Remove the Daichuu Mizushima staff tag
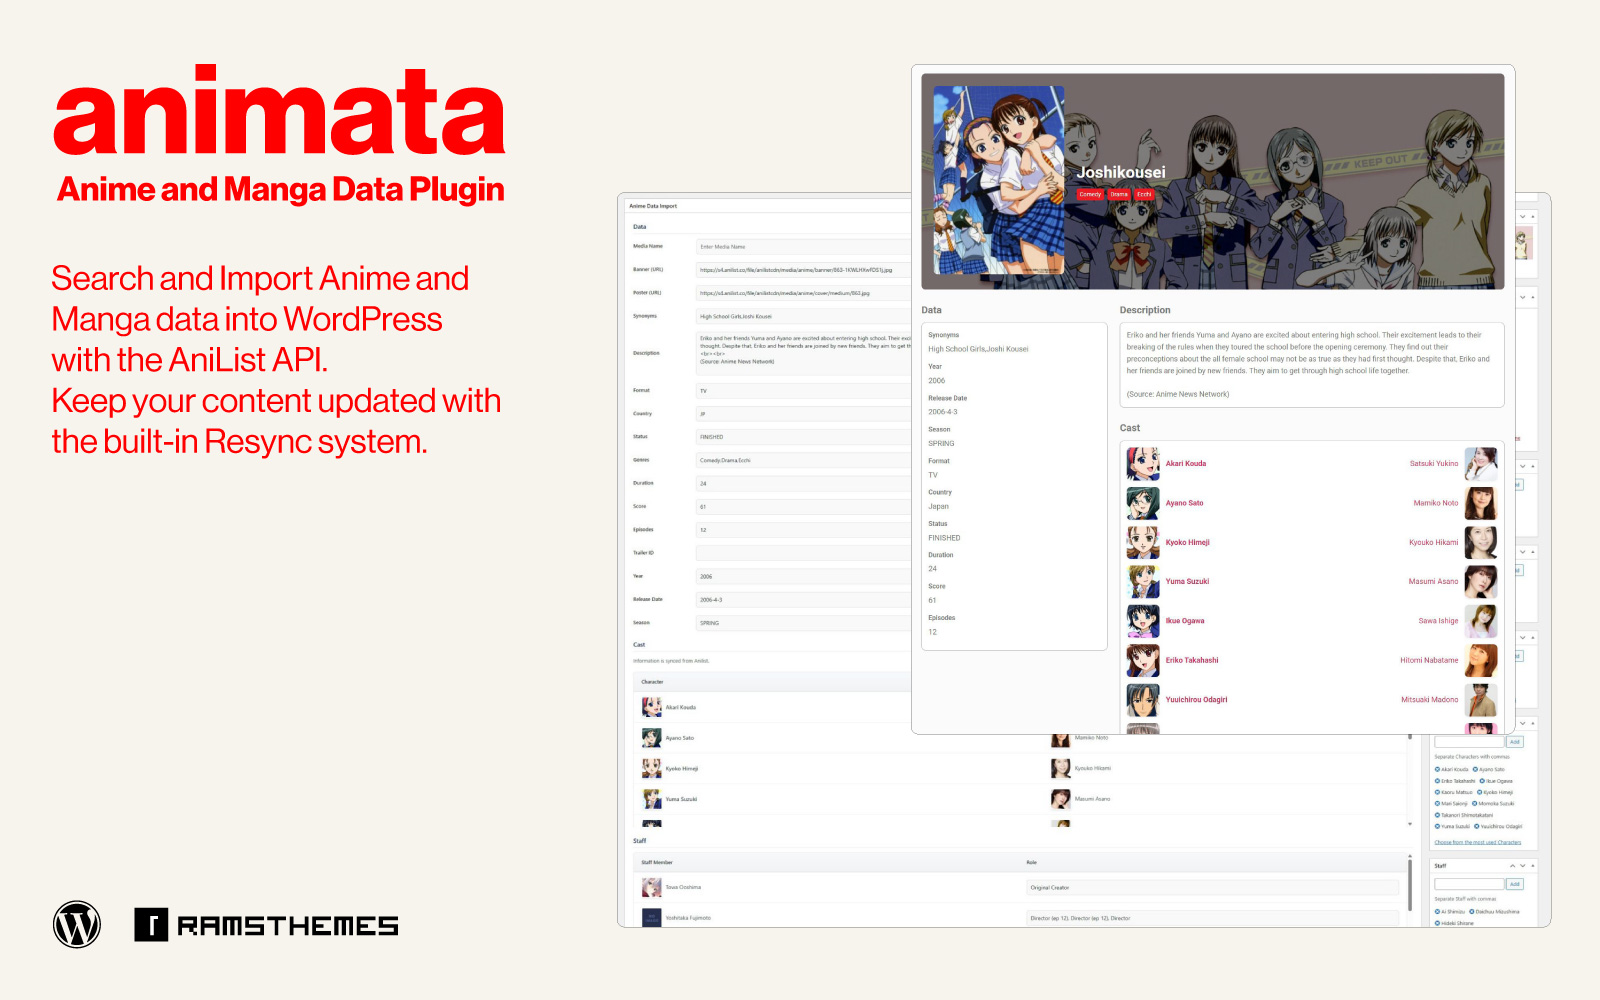The image size is (1600, 1000). (1471, 911)
